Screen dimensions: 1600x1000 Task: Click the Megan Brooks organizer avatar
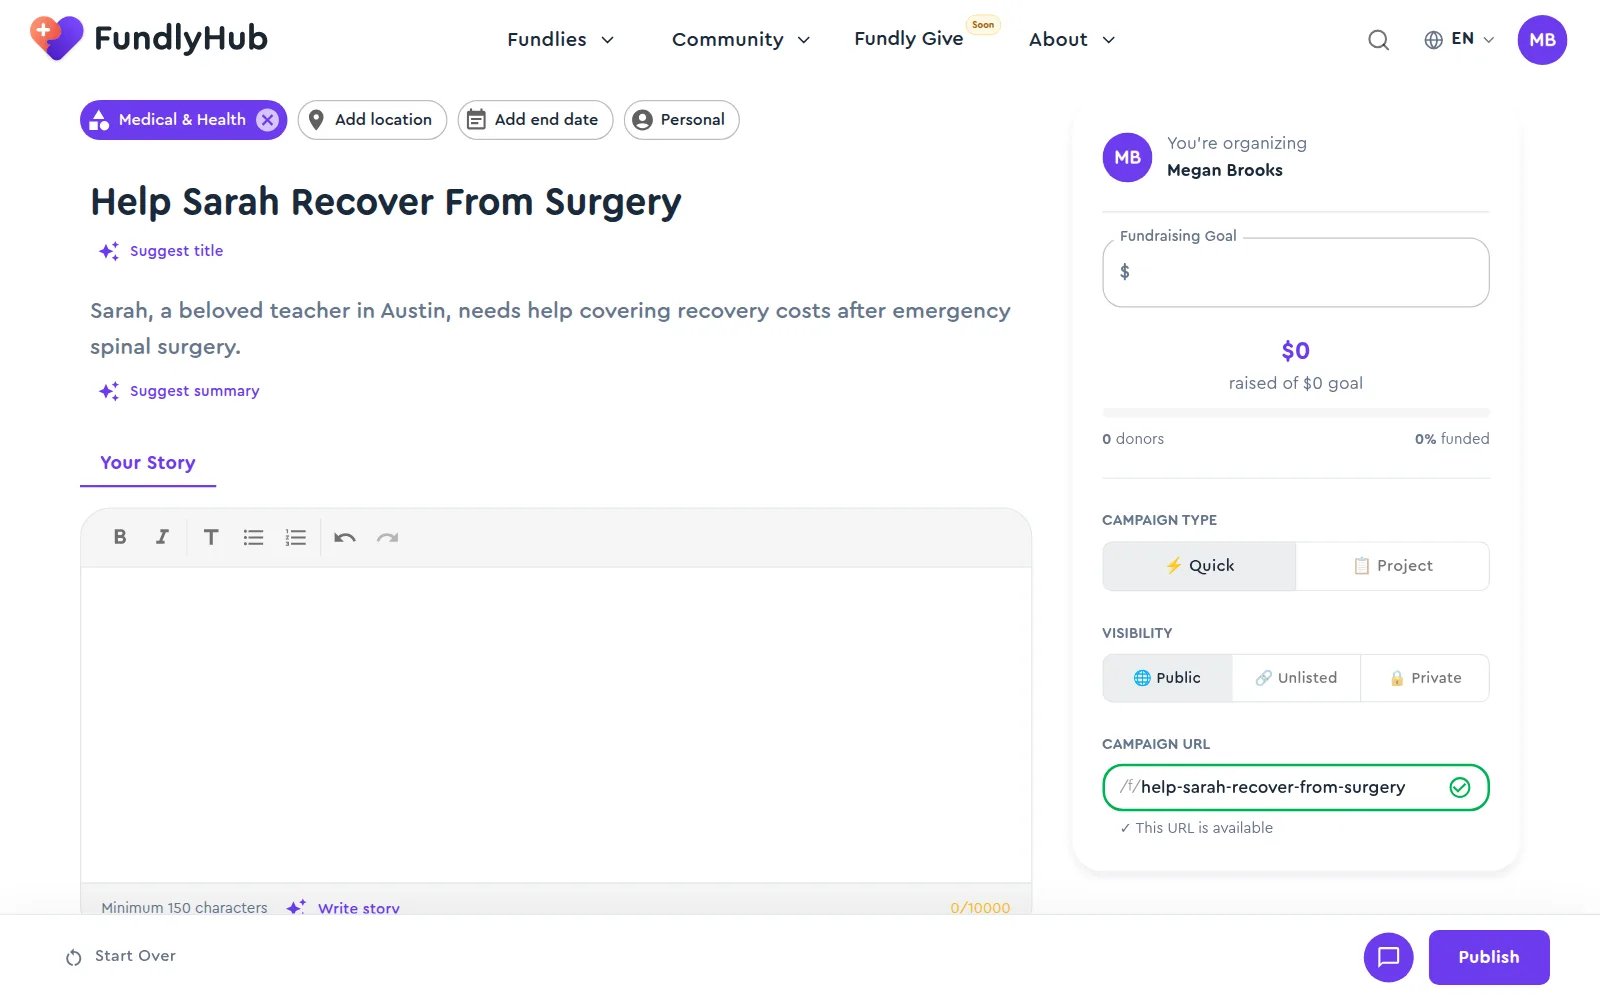1127,157
